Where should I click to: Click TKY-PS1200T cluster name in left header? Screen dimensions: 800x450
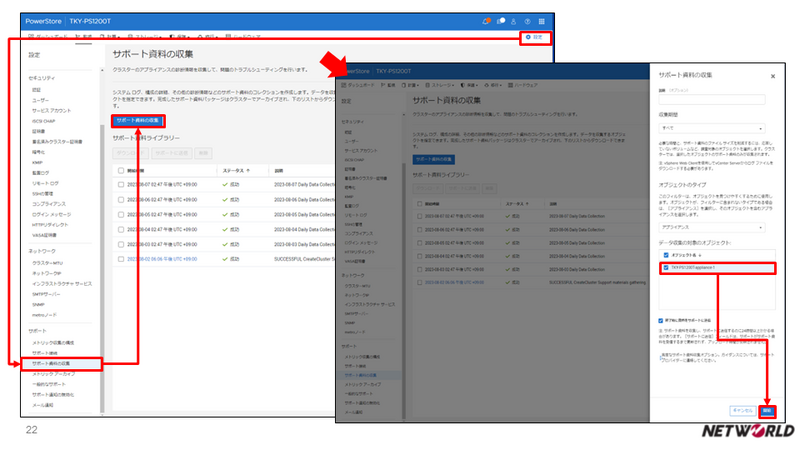(x=90, y=21)
